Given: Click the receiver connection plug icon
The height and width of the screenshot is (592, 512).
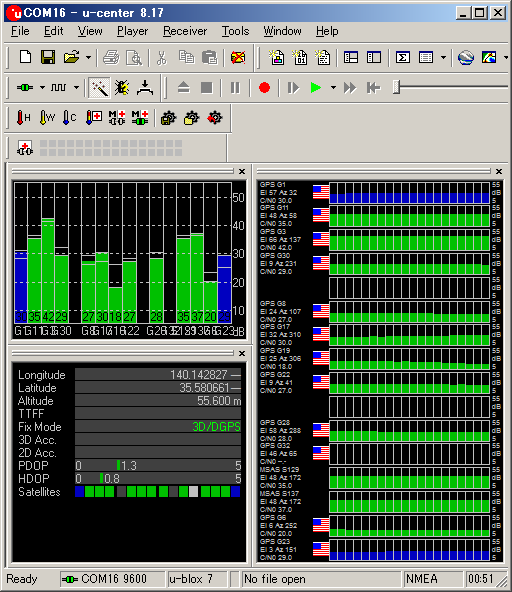Looking at the screenshot, I should [x=25, y=88].
